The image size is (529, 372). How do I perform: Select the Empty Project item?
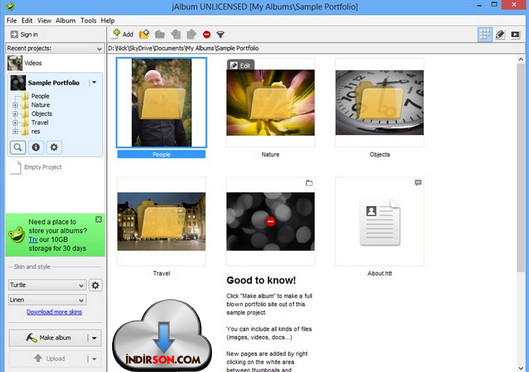pos(36,167)
